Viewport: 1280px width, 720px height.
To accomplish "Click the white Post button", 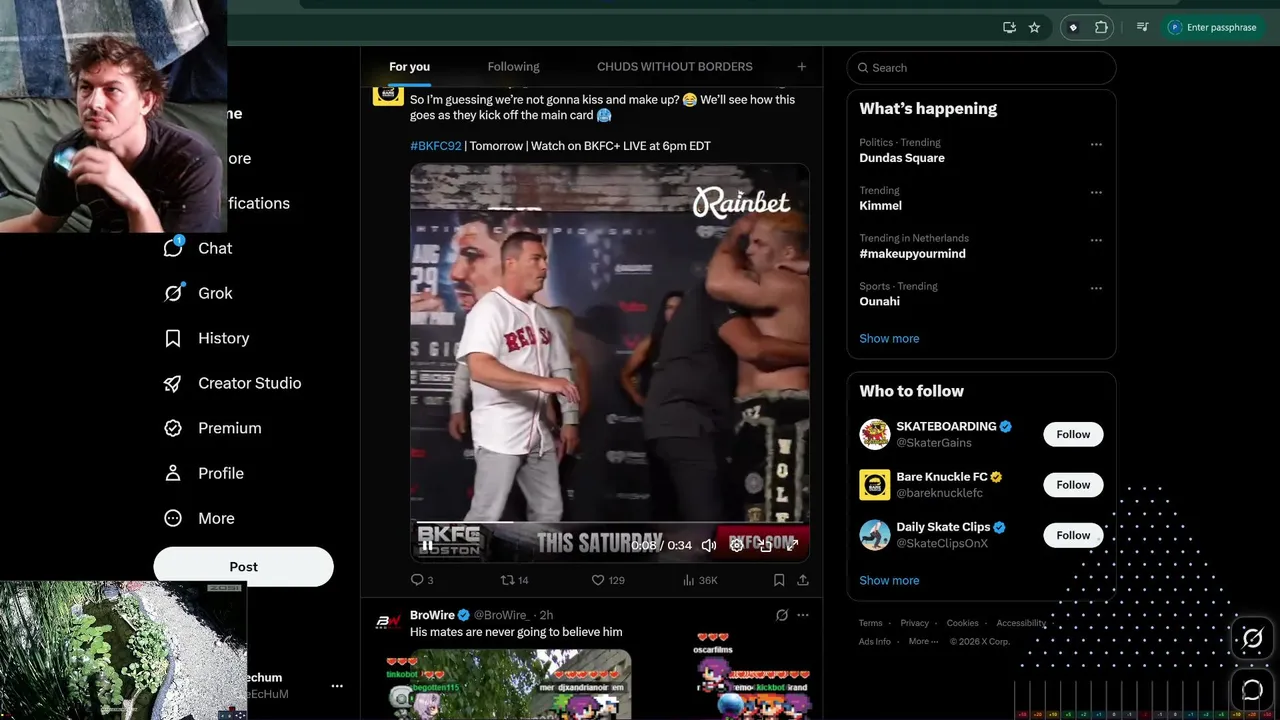I will coord(243,566).
